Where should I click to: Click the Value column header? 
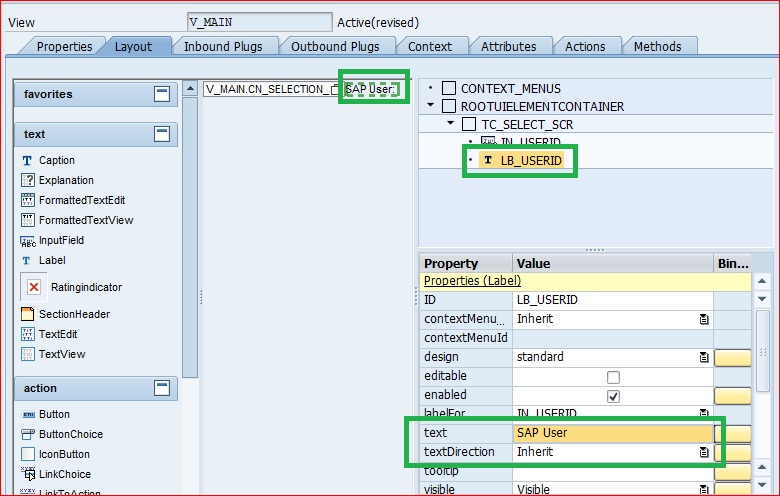pos(612,263)
